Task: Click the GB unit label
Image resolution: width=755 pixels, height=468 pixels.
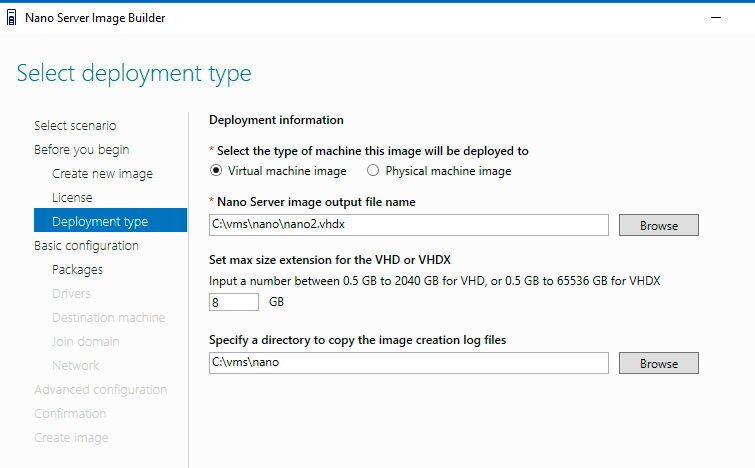Action: tap(276, 302)
